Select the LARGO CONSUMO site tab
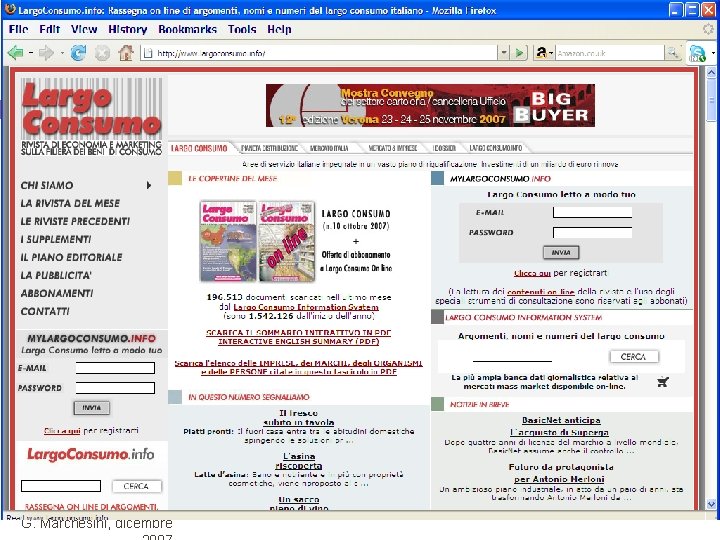The height and width of the screenshot is (540, 720). 199,148
